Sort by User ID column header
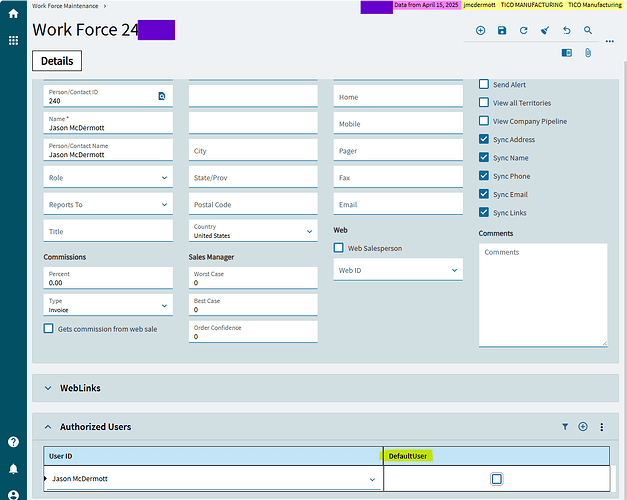Screen dimensions: 627x500 pos(213,456)
